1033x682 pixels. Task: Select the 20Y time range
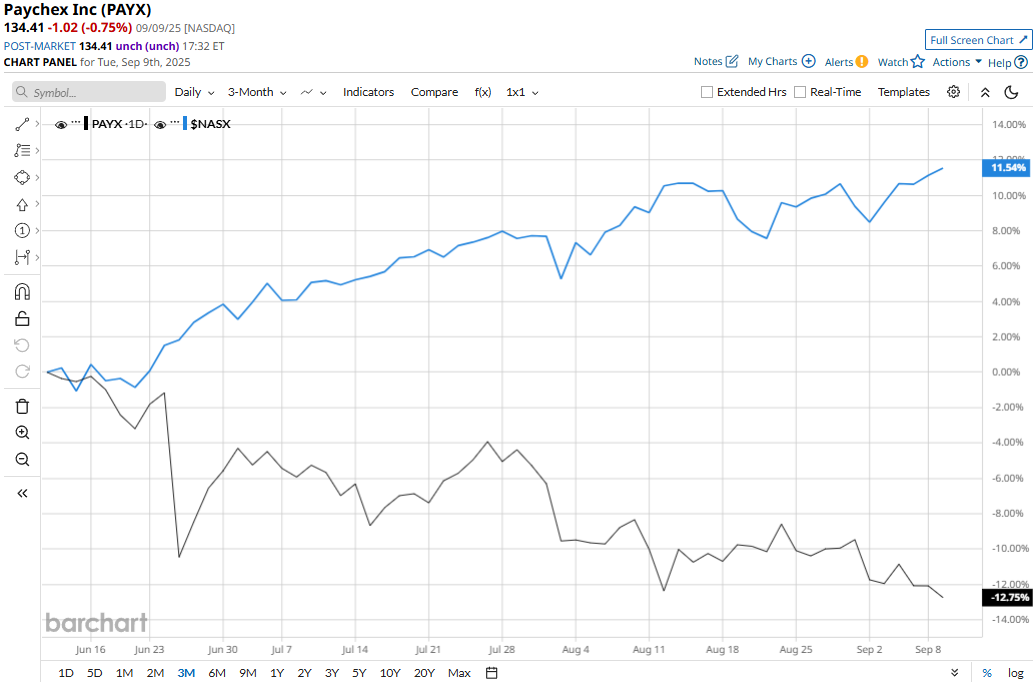pos(424,673)
